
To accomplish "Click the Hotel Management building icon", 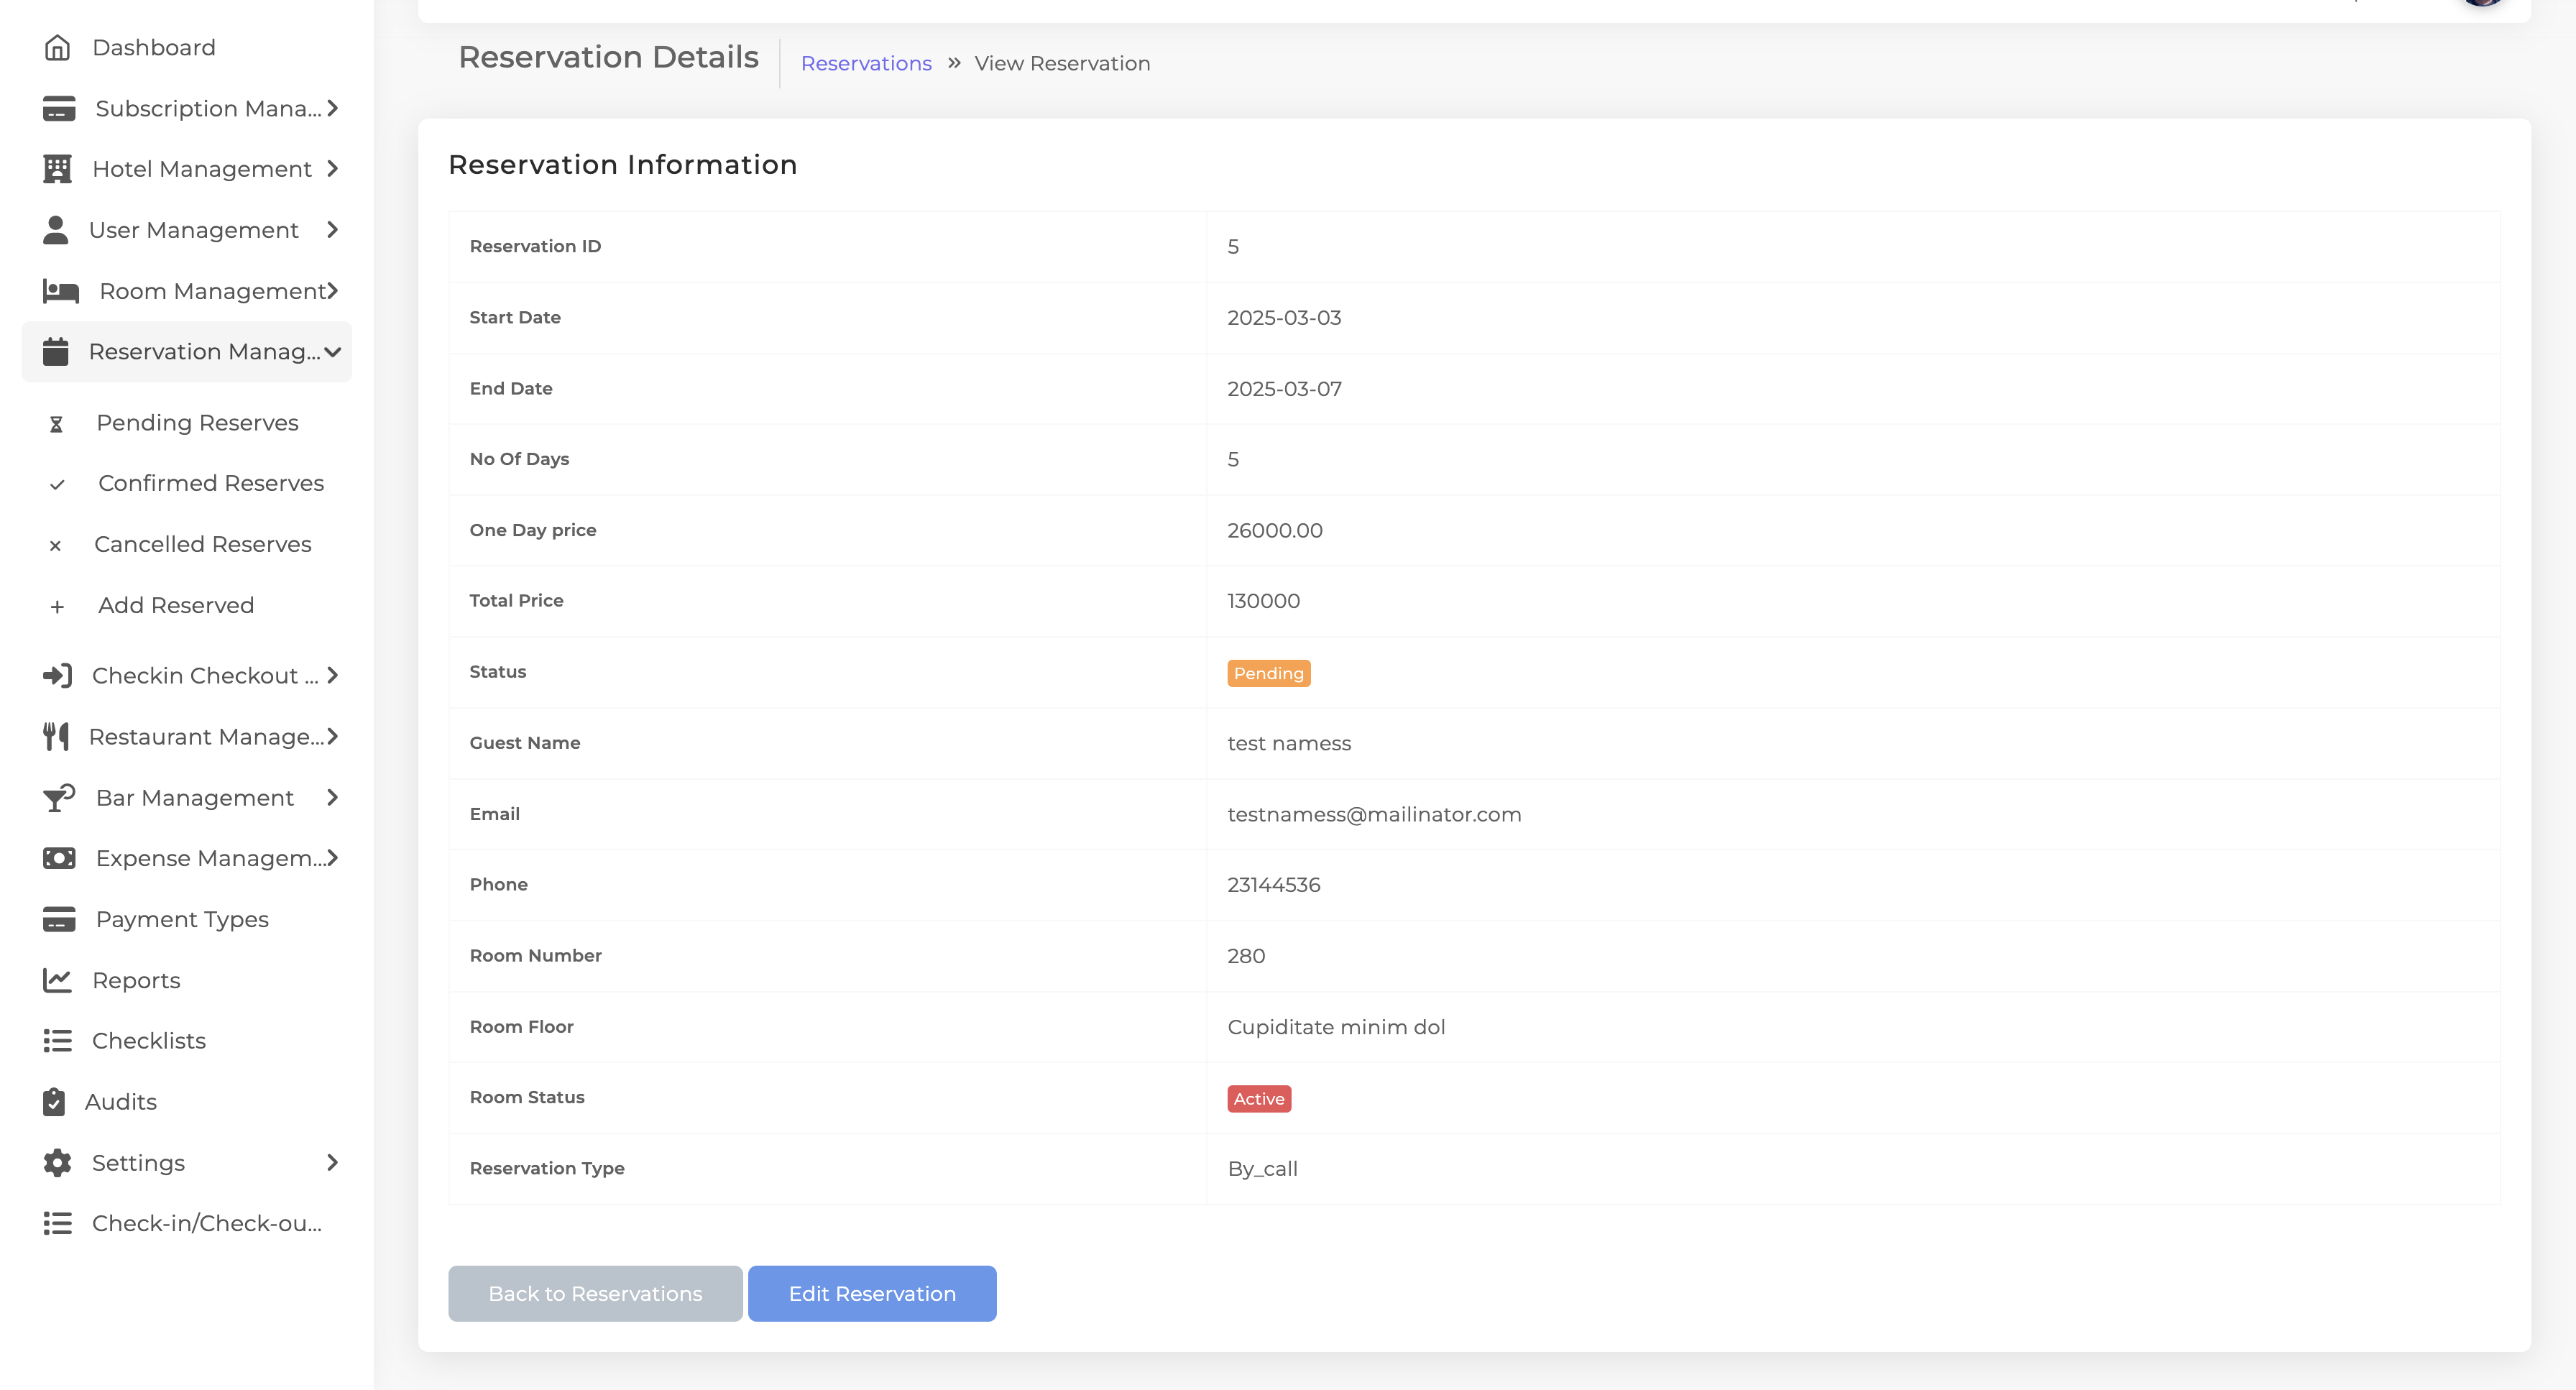I will [57, 169].
